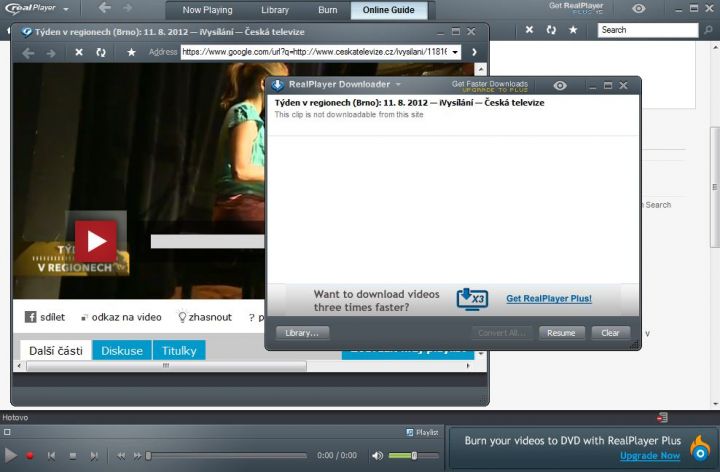Click the Search input field
Viewport: 720px width, 472px height.
tap(648, 30)
